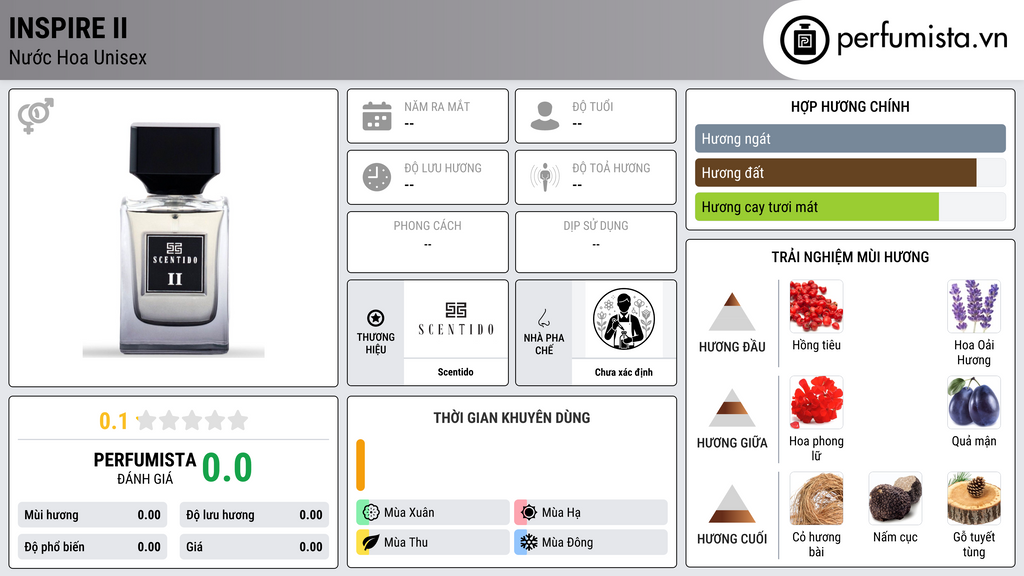
Task: Click the calendar icon for Năm ra mắt
Action: (x=377, y=116)
